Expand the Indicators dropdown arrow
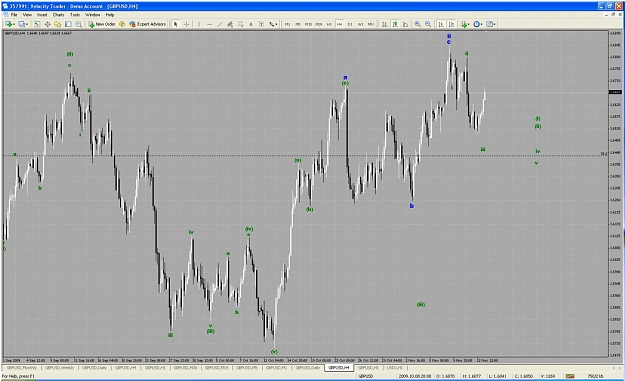 point(469,25)
